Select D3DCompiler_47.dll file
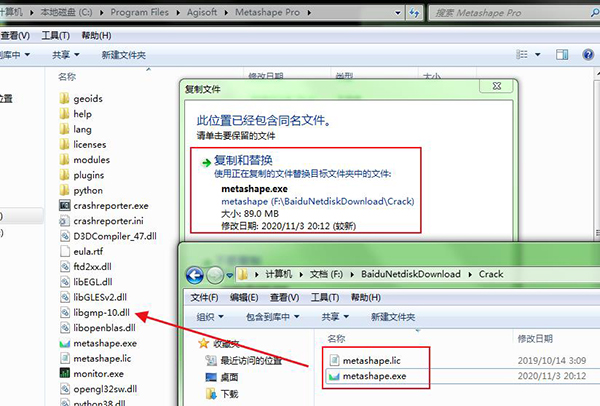600x406 pixels. pyautogui.click(x=108, y=236)
